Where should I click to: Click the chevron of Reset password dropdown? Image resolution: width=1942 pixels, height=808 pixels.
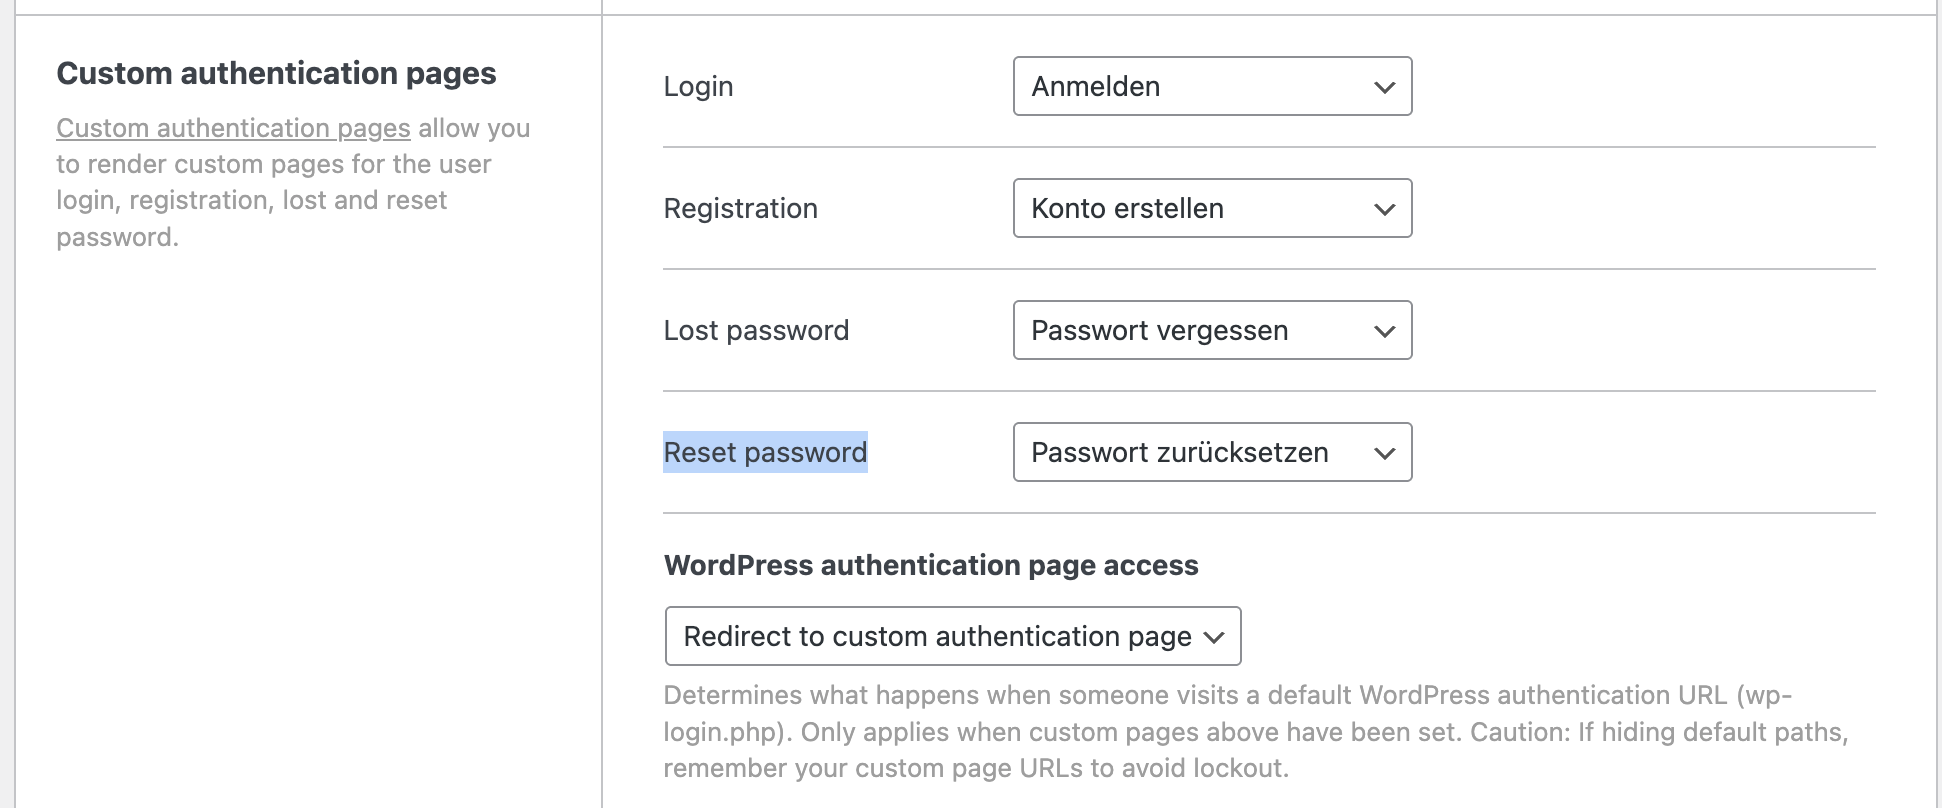[x=1384, y=454]
